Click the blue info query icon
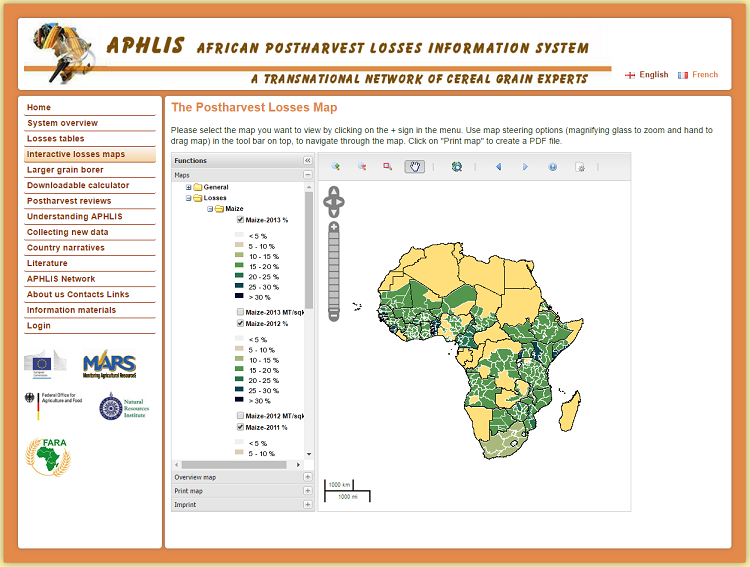 [x=552, y=167]
